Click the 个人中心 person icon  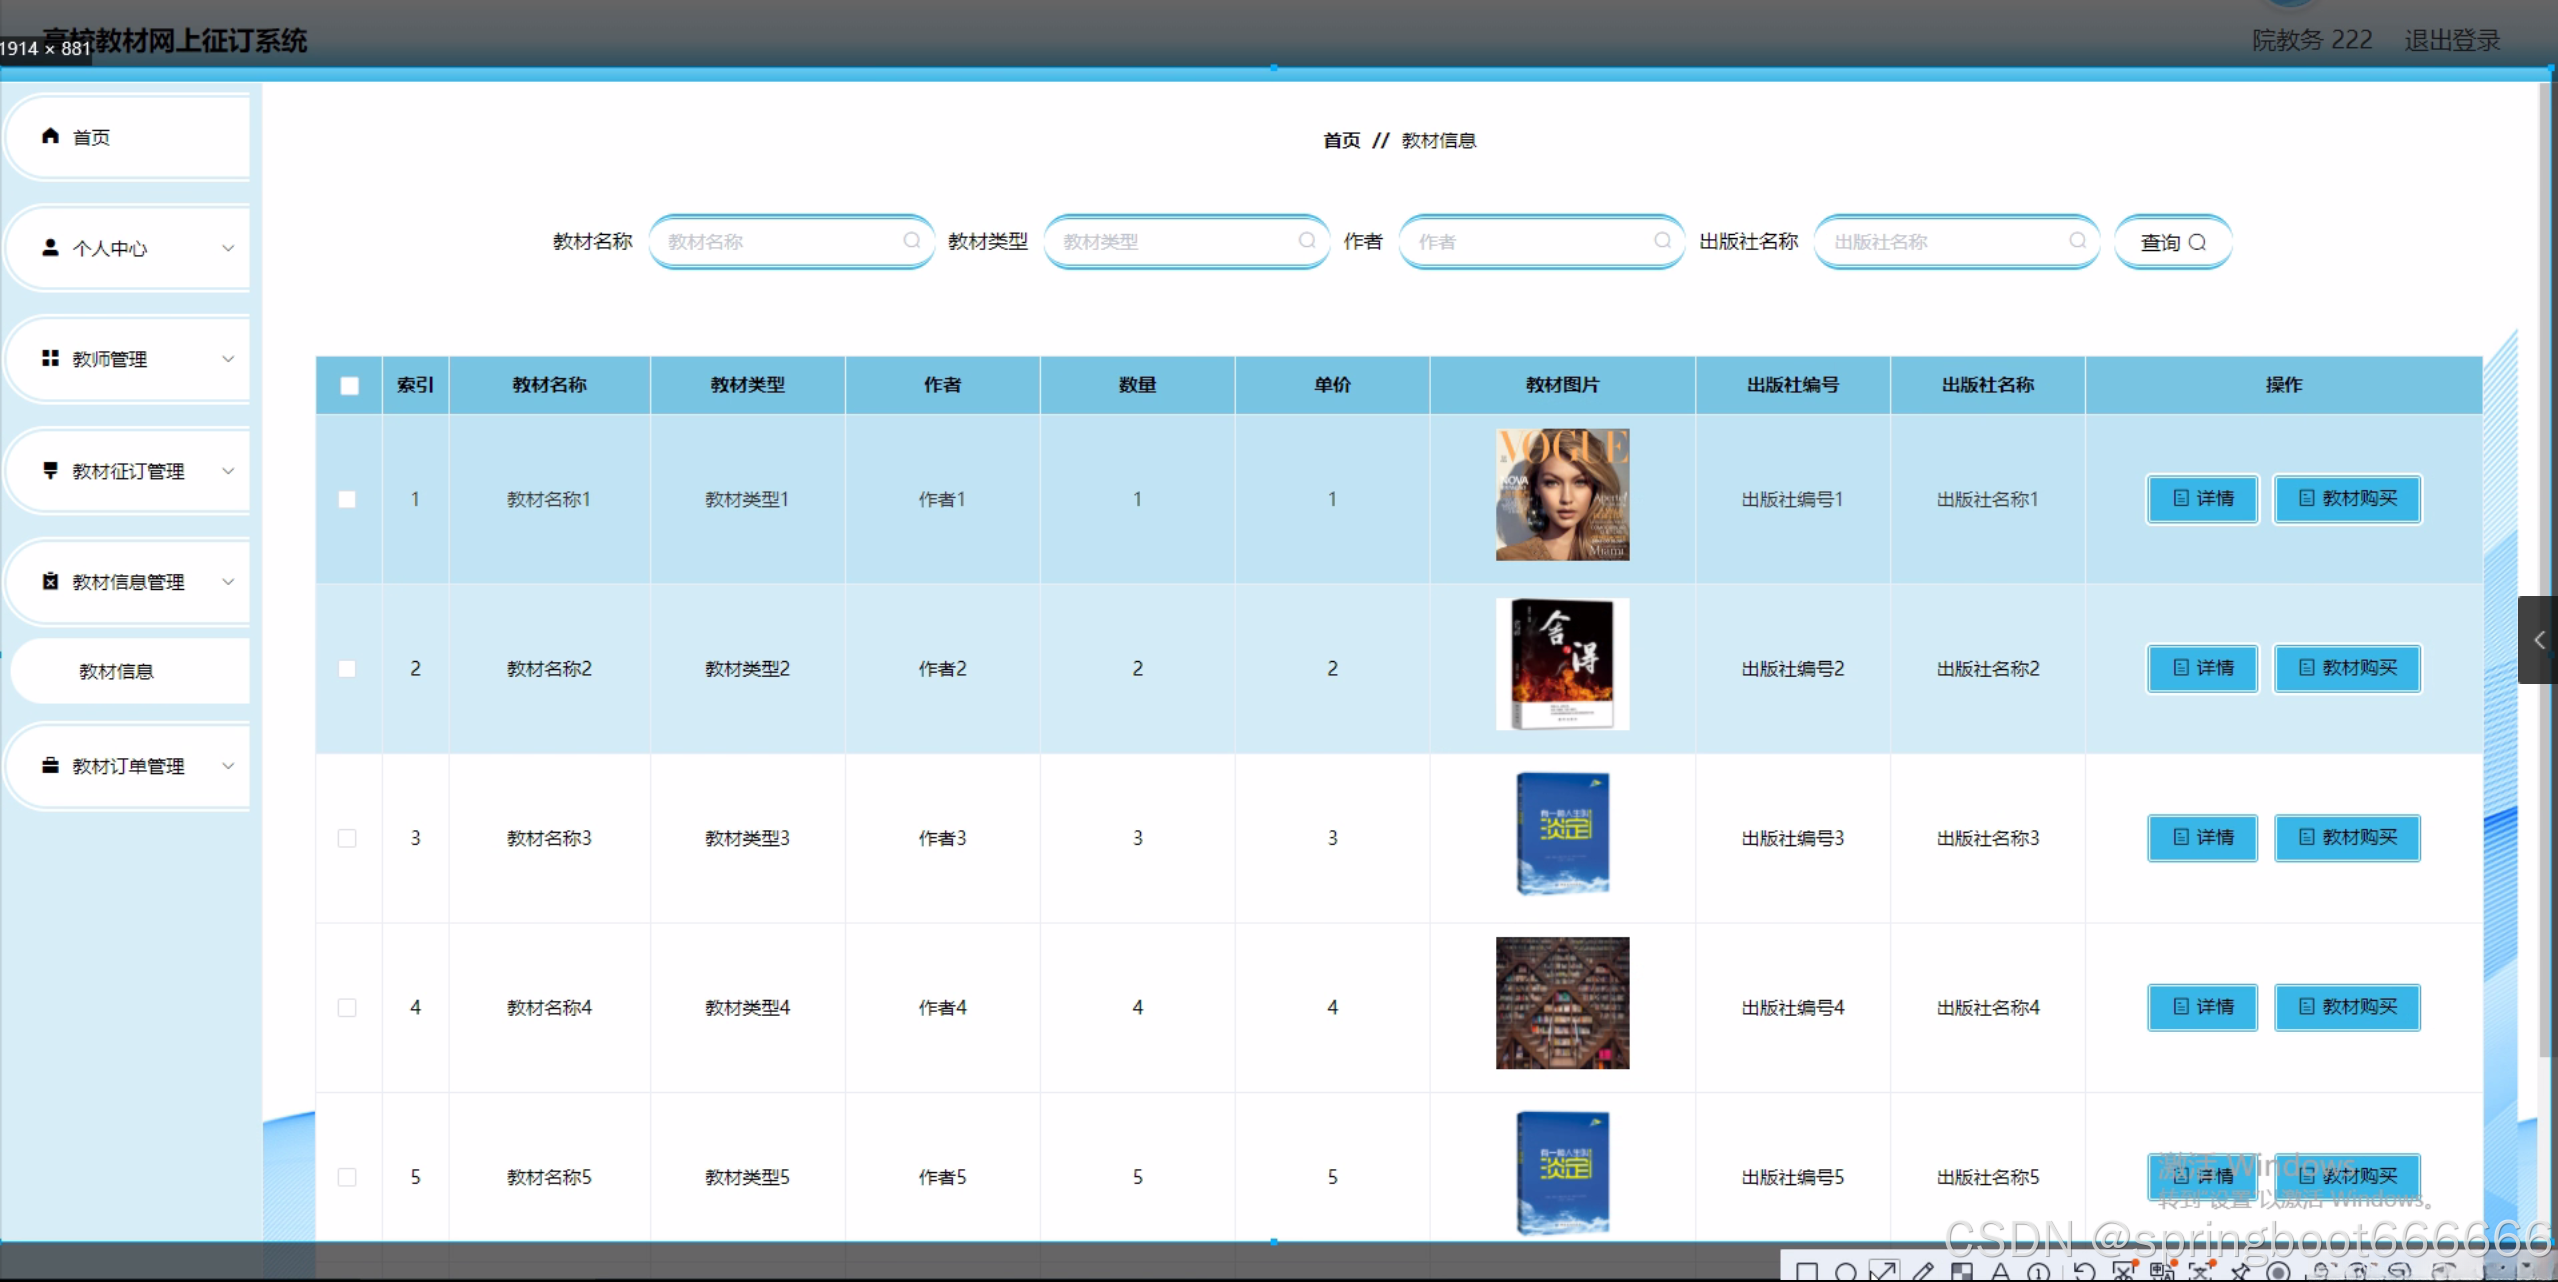(50, 247)
